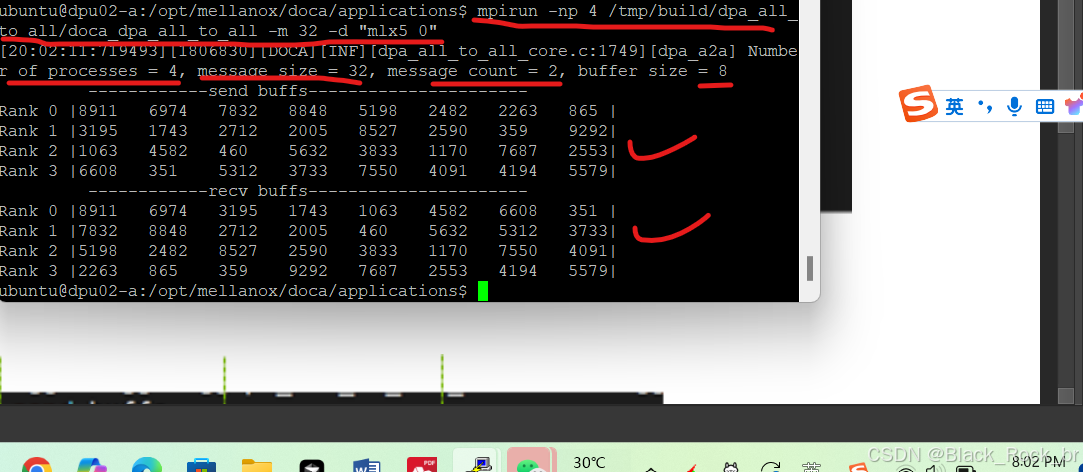Open Sogou on-screen keyboard icon

1044,106
